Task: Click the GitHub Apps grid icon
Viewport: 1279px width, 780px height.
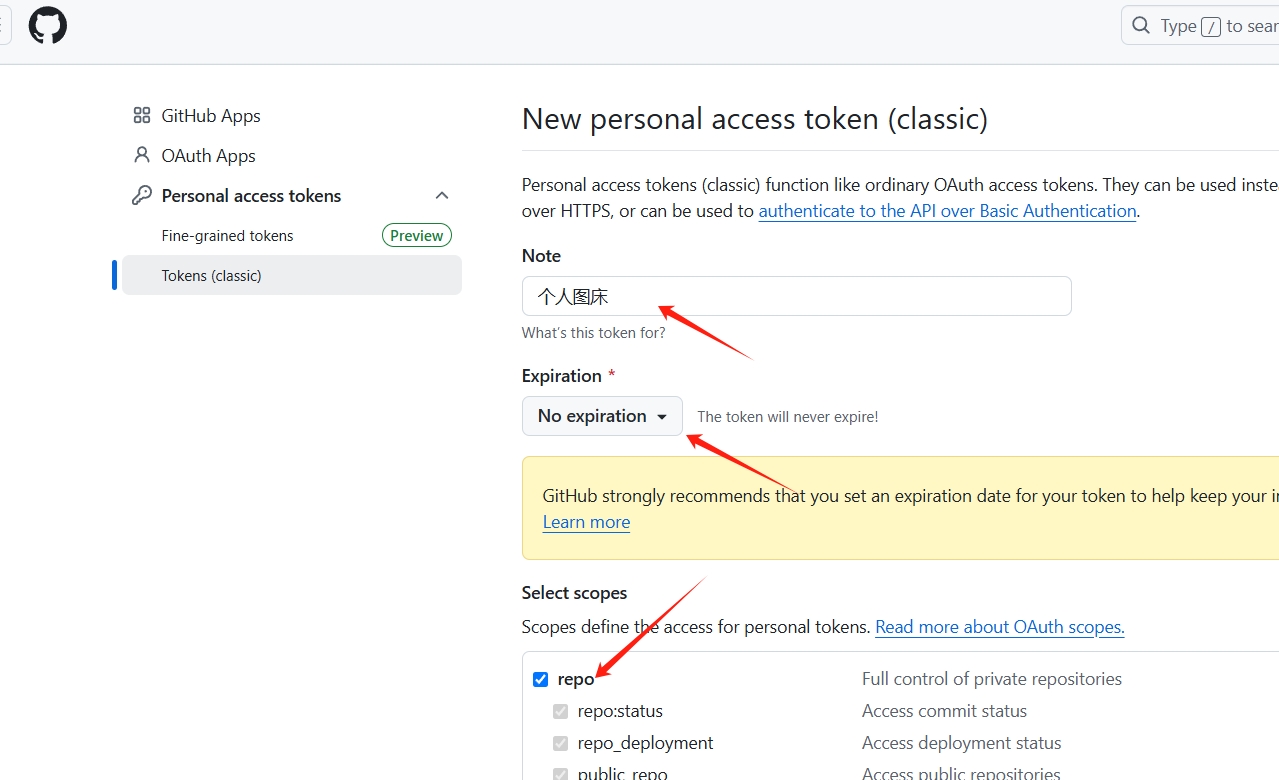Action: tap(142, 116)
